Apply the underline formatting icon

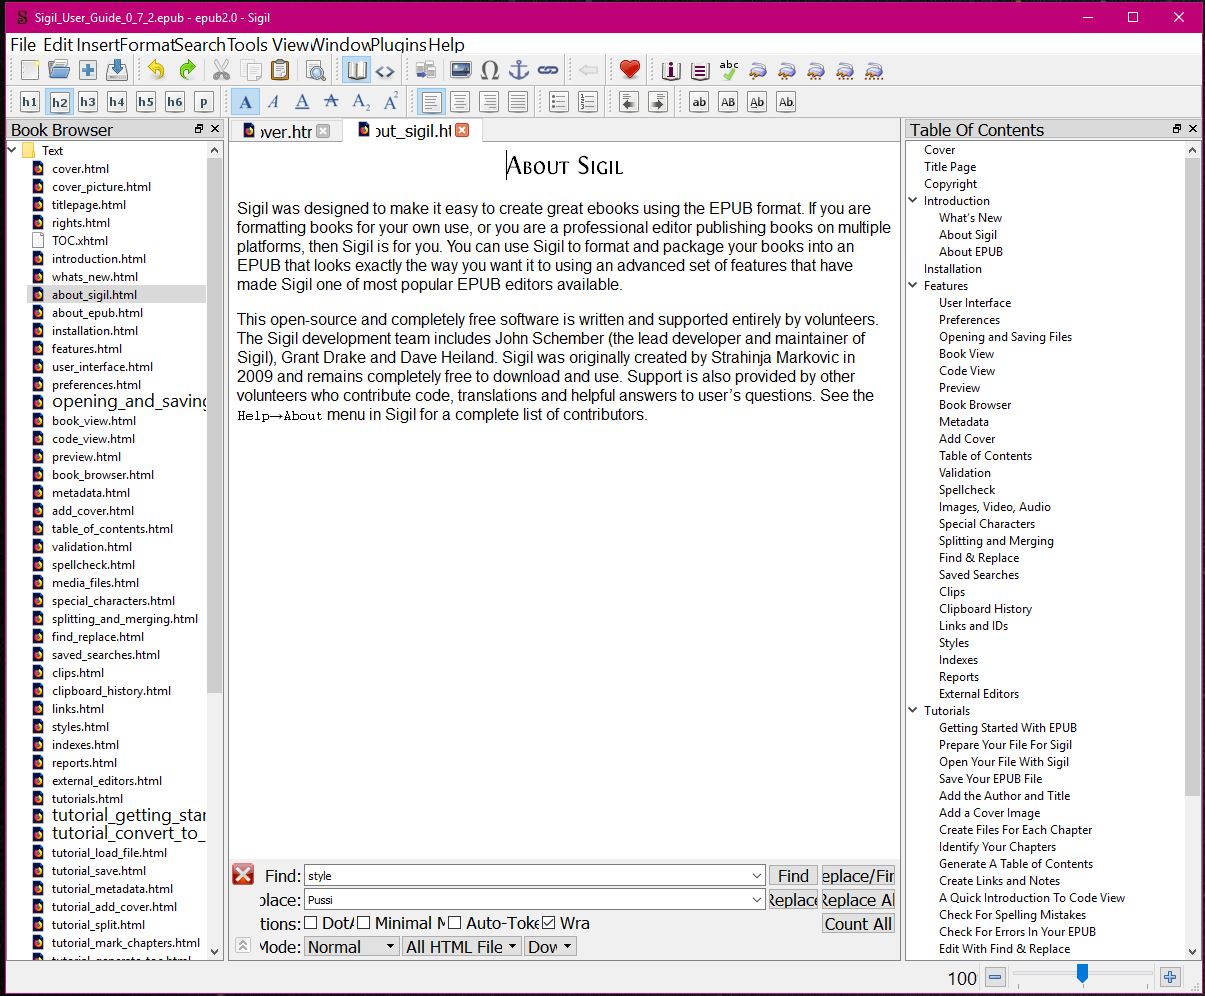tap(302, 101)
